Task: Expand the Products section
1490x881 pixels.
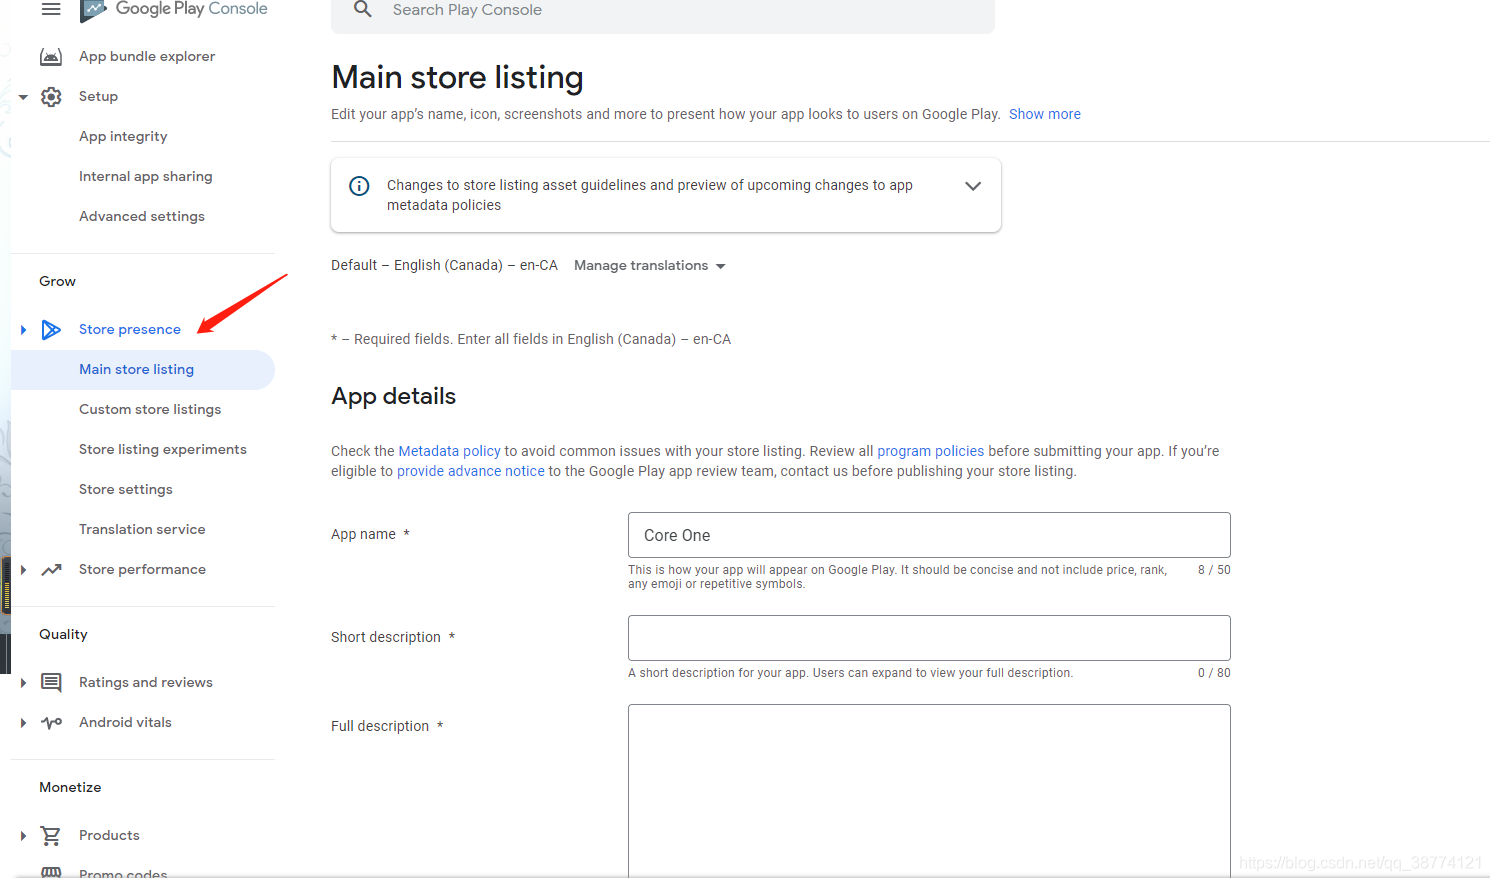Action: point(23,835)
